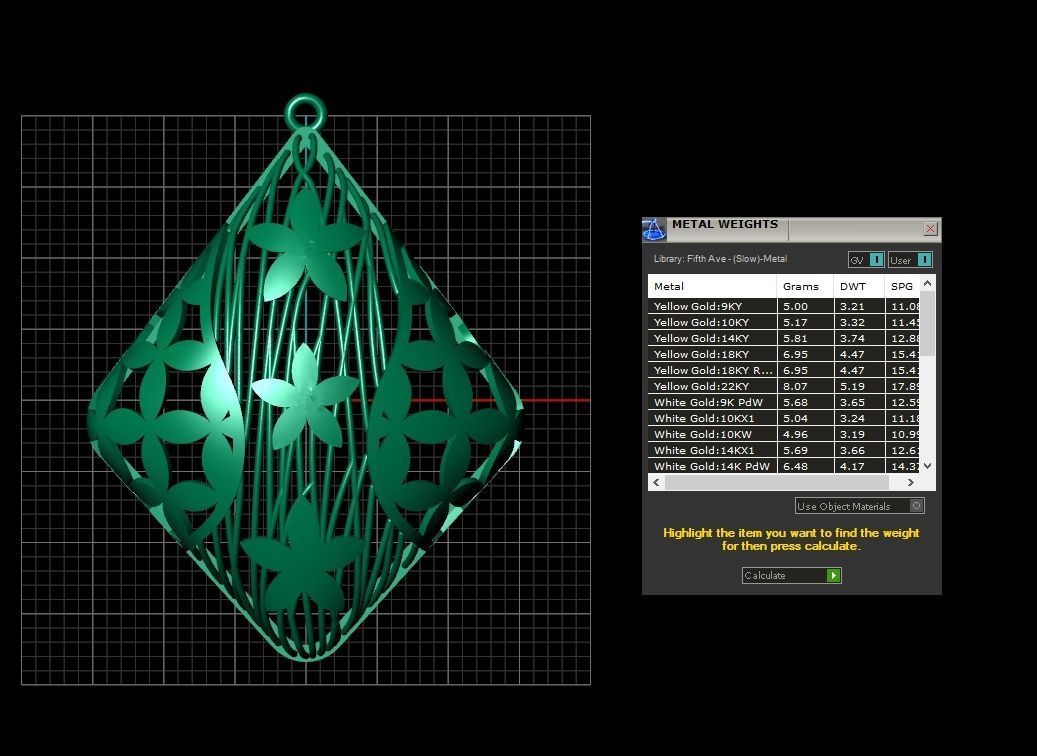Sort by the Metal column header
The width and height of the screenshot is (1037, 756).
(x=712, y=286)
